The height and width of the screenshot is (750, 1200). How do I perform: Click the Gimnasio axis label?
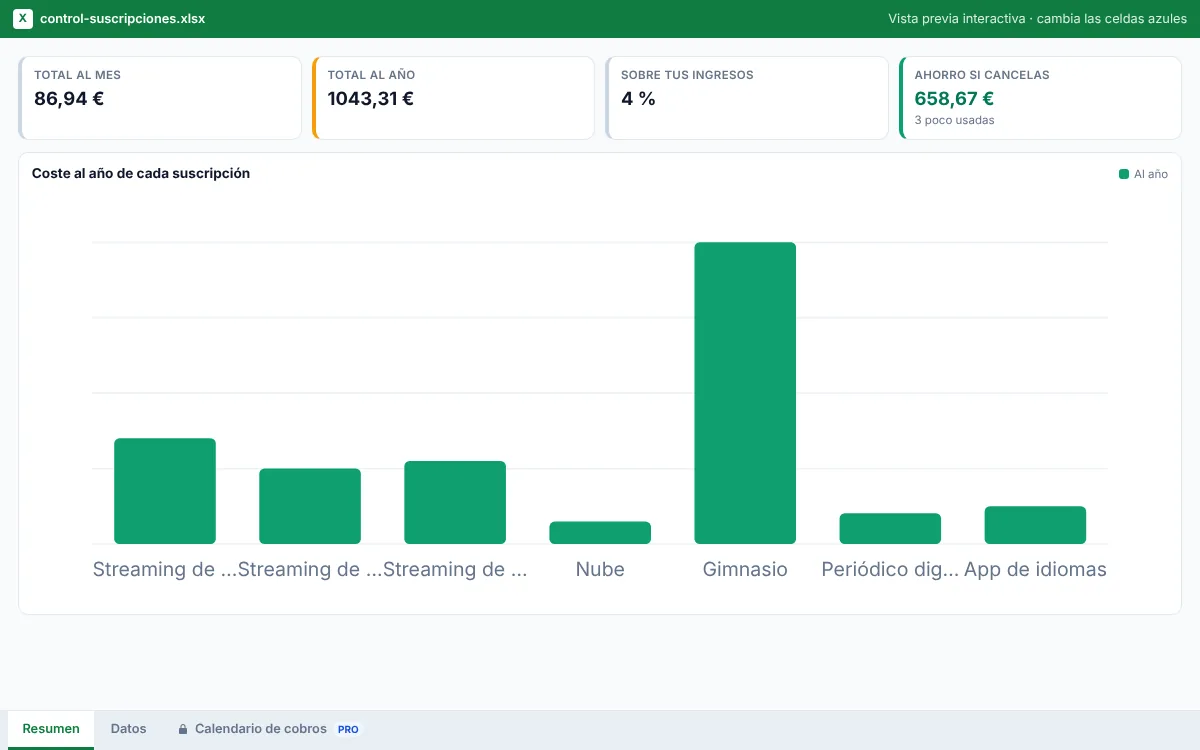[745, 569]
